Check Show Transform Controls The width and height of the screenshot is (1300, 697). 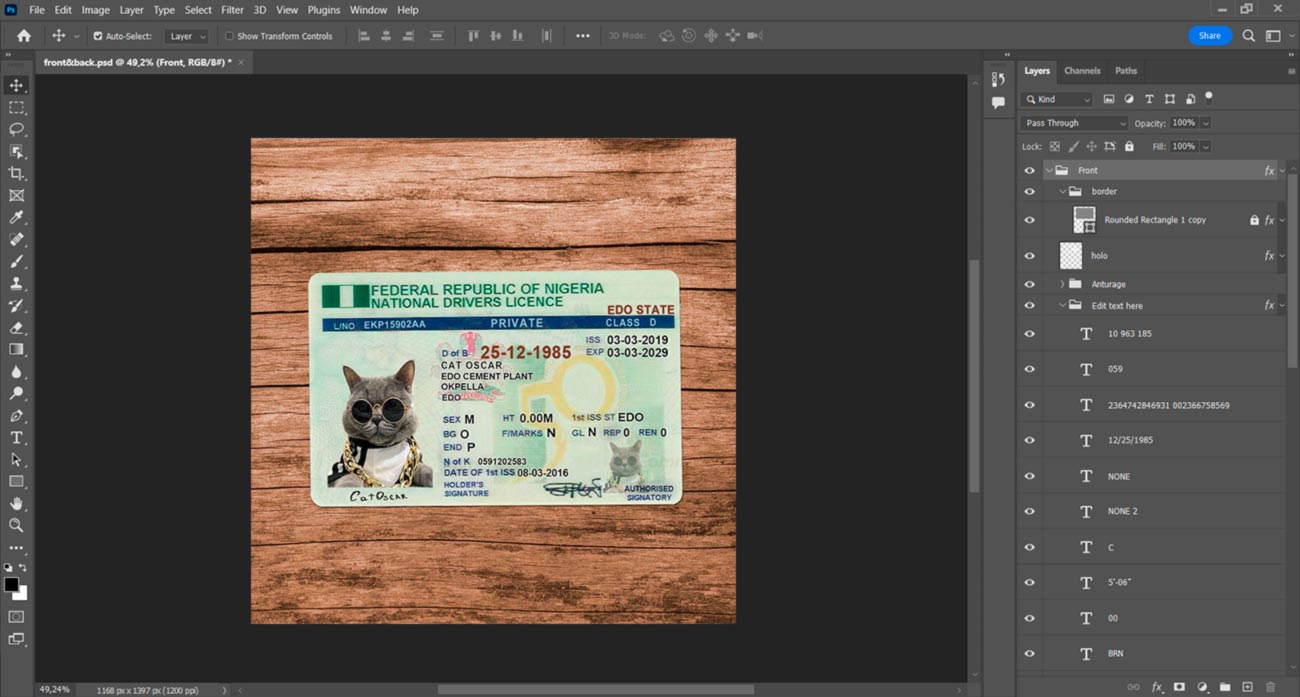(x=229, y=36)
